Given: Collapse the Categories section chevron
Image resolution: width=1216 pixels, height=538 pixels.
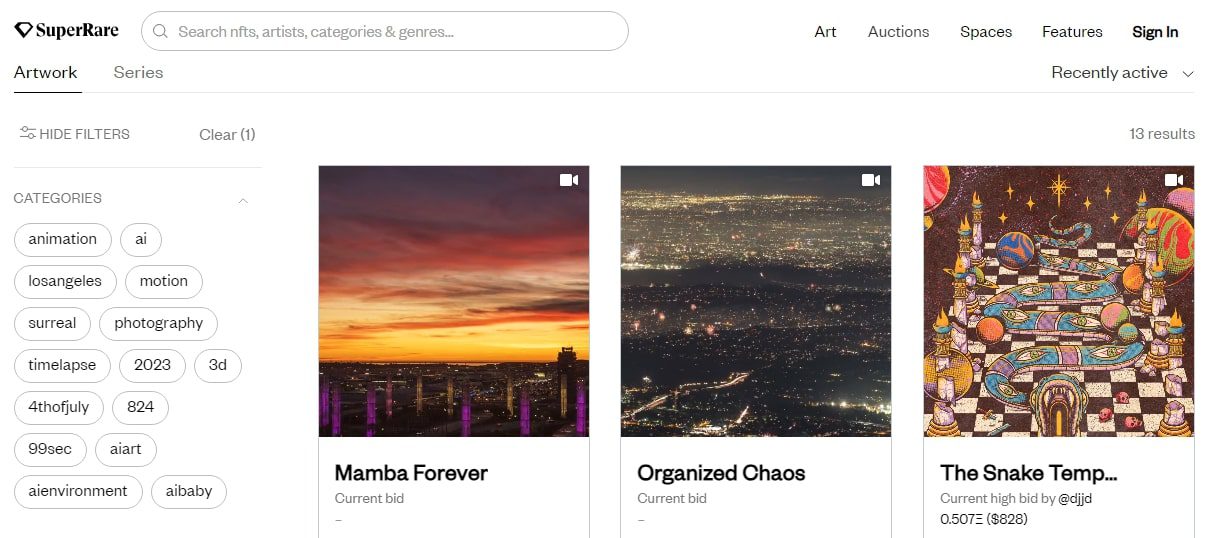Looking at the screenshot, I should pos(243,200).
